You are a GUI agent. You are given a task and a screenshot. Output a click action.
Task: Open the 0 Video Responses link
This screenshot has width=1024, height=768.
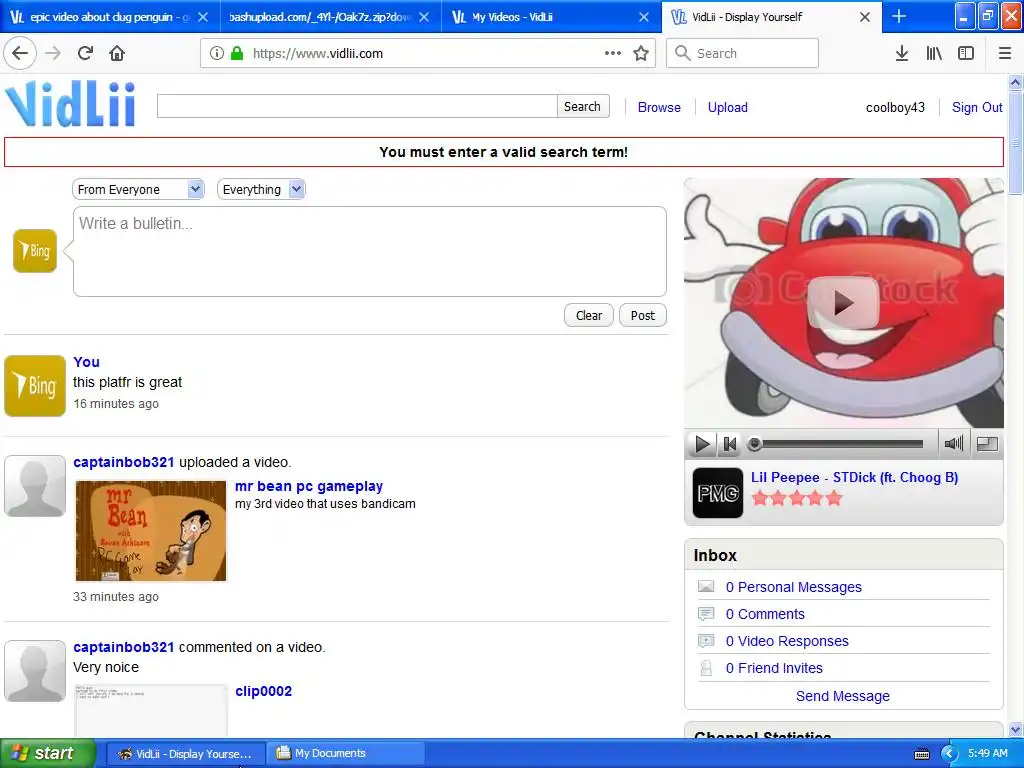click(787, 641)
